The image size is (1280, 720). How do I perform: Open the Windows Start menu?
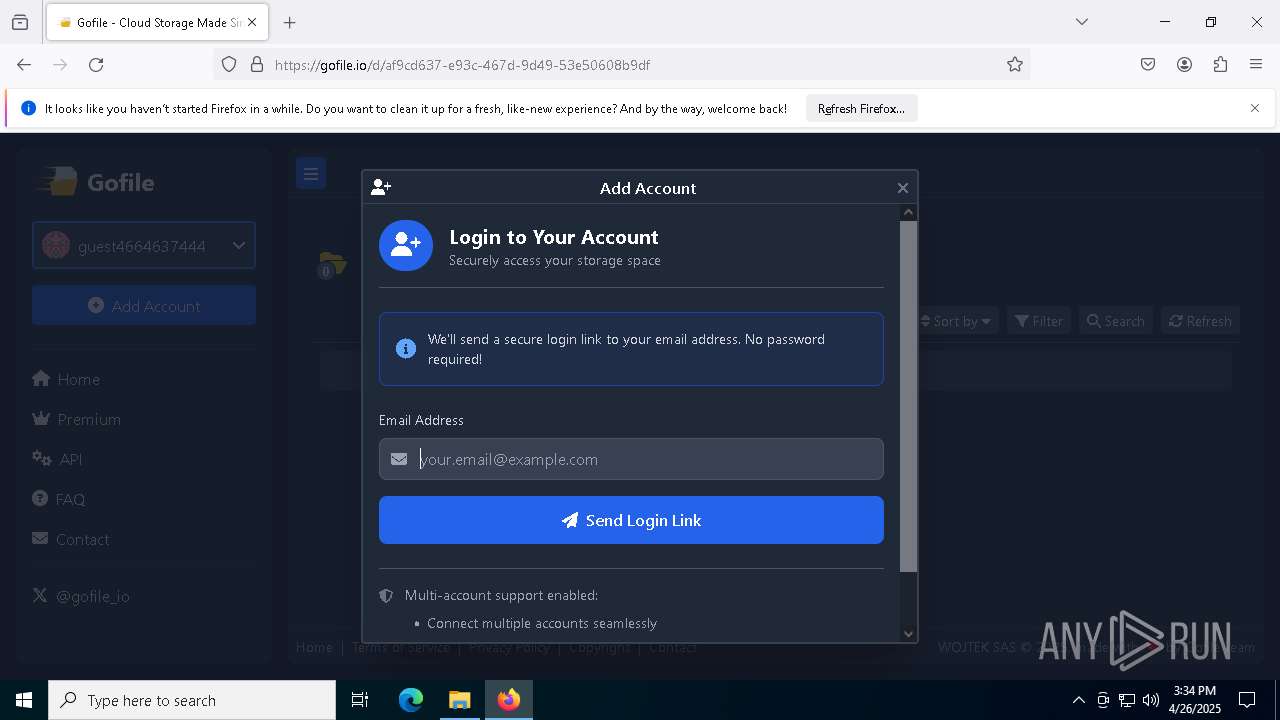point(24,700)
